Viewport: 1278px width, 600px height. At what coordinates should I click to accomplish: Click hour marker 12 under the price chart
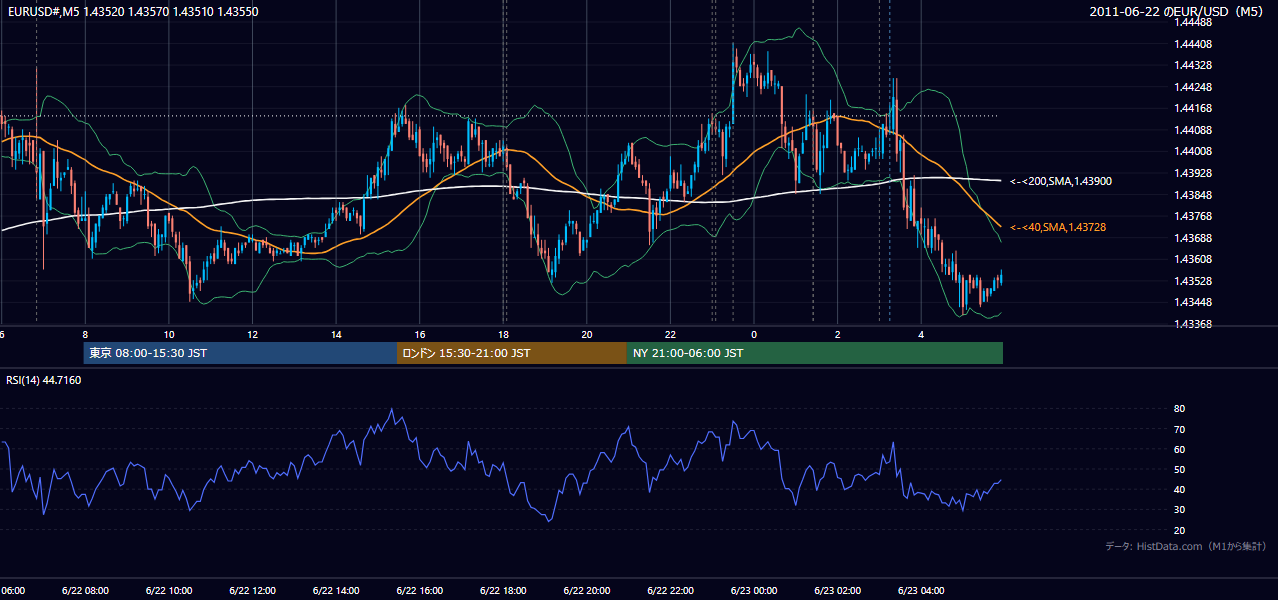point(253,334)
